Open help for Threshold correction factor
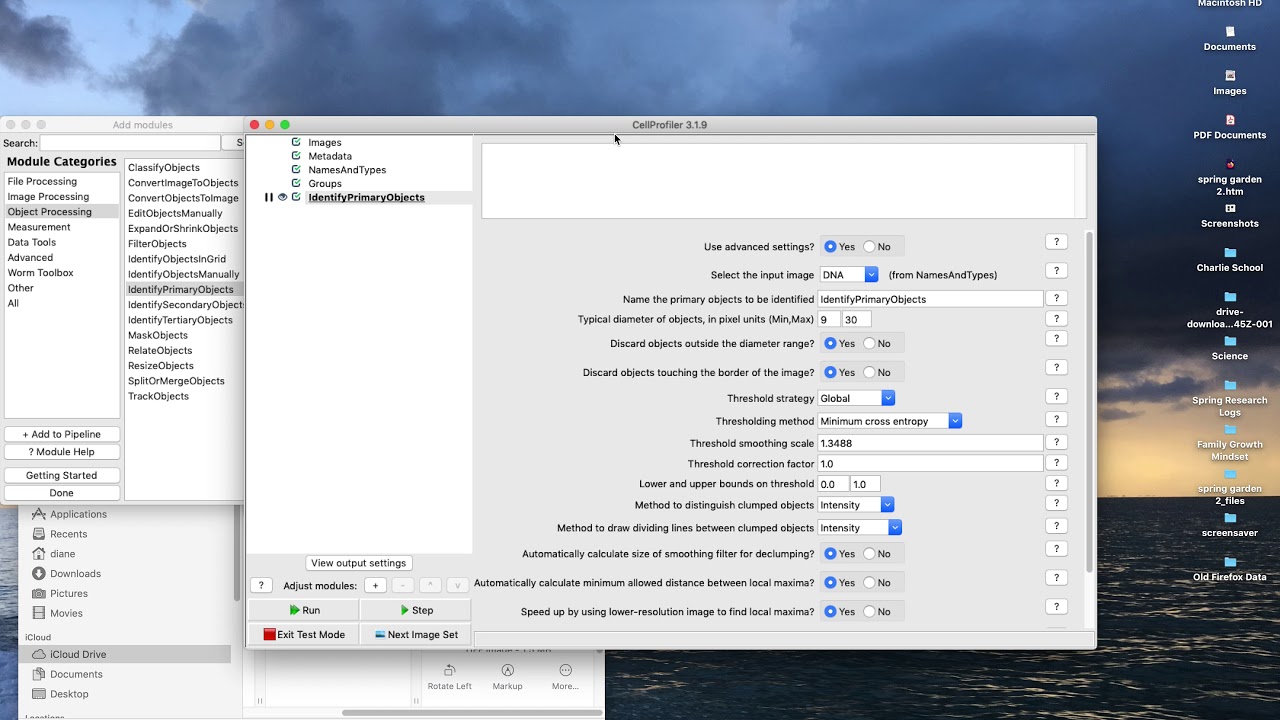This screenshot has height=720, width=1280. click(1056, 463)
